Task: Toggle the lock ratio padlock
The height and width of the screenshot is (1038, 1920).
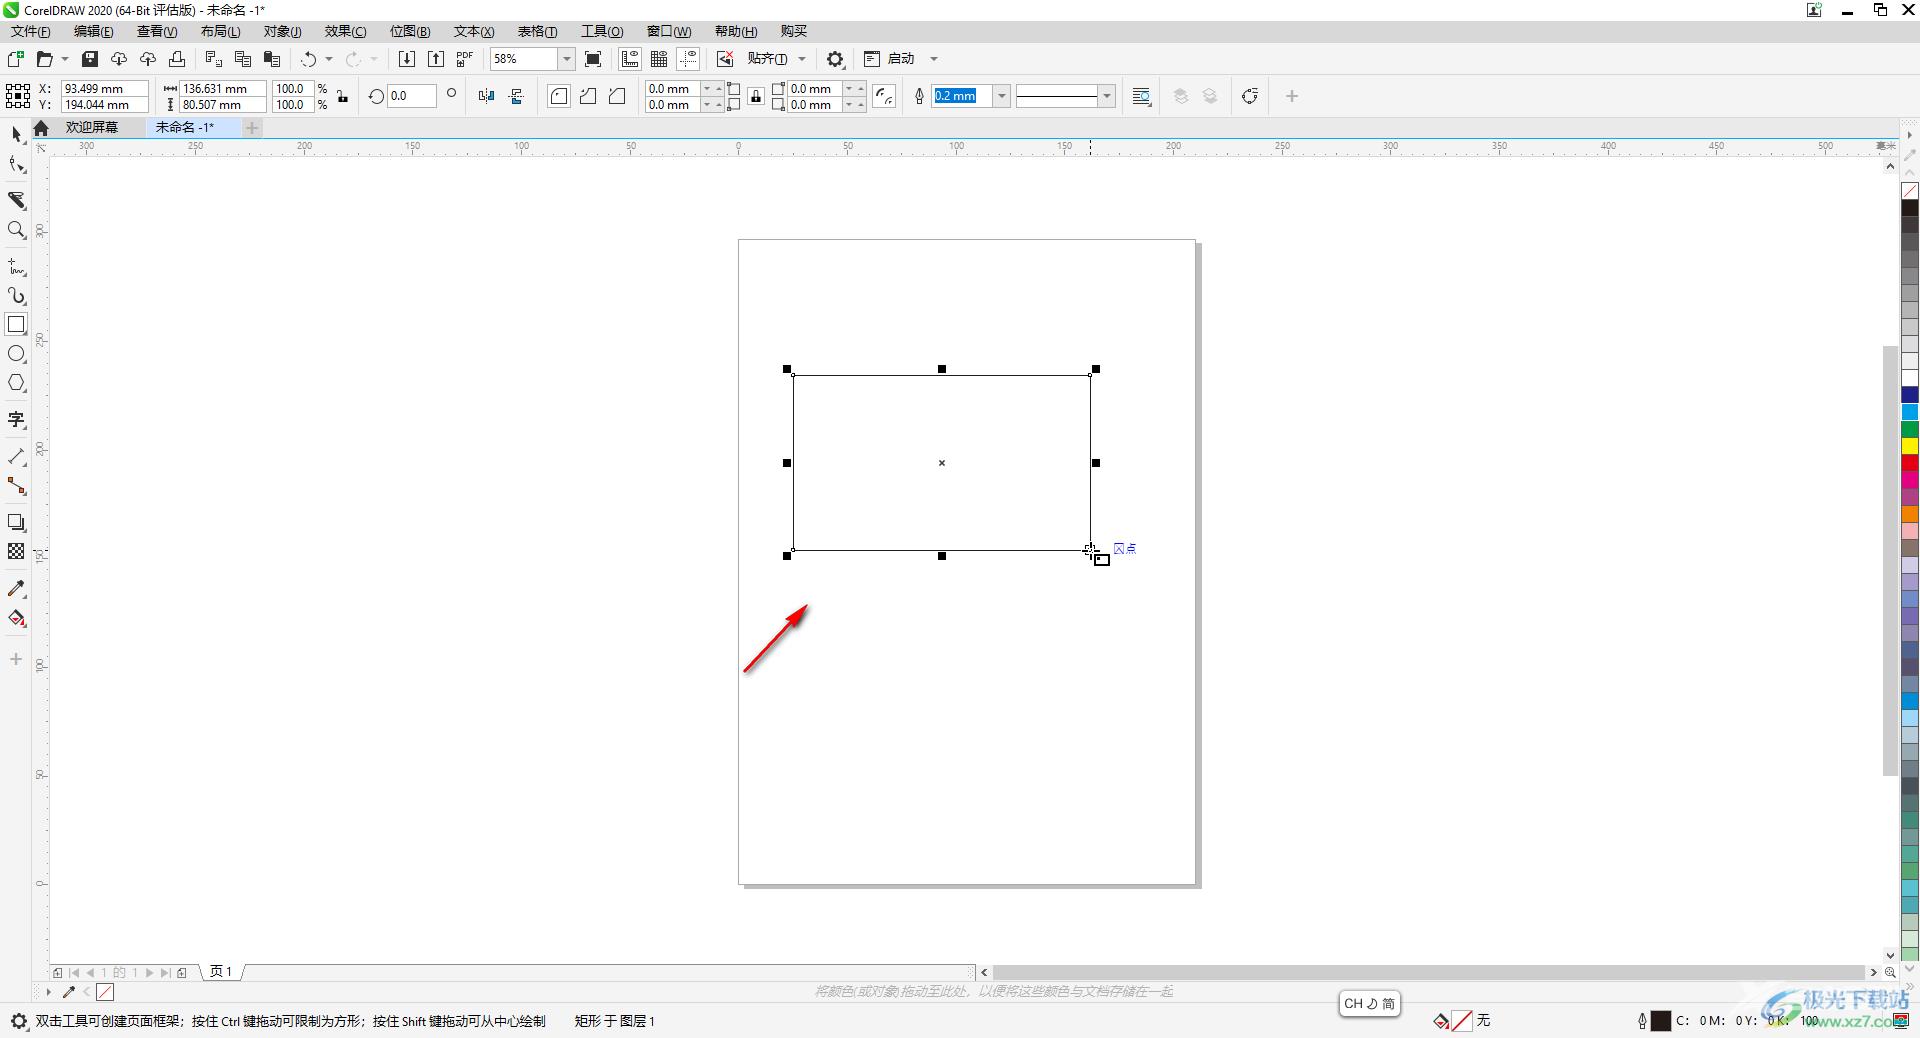Action: pos(343,97)
